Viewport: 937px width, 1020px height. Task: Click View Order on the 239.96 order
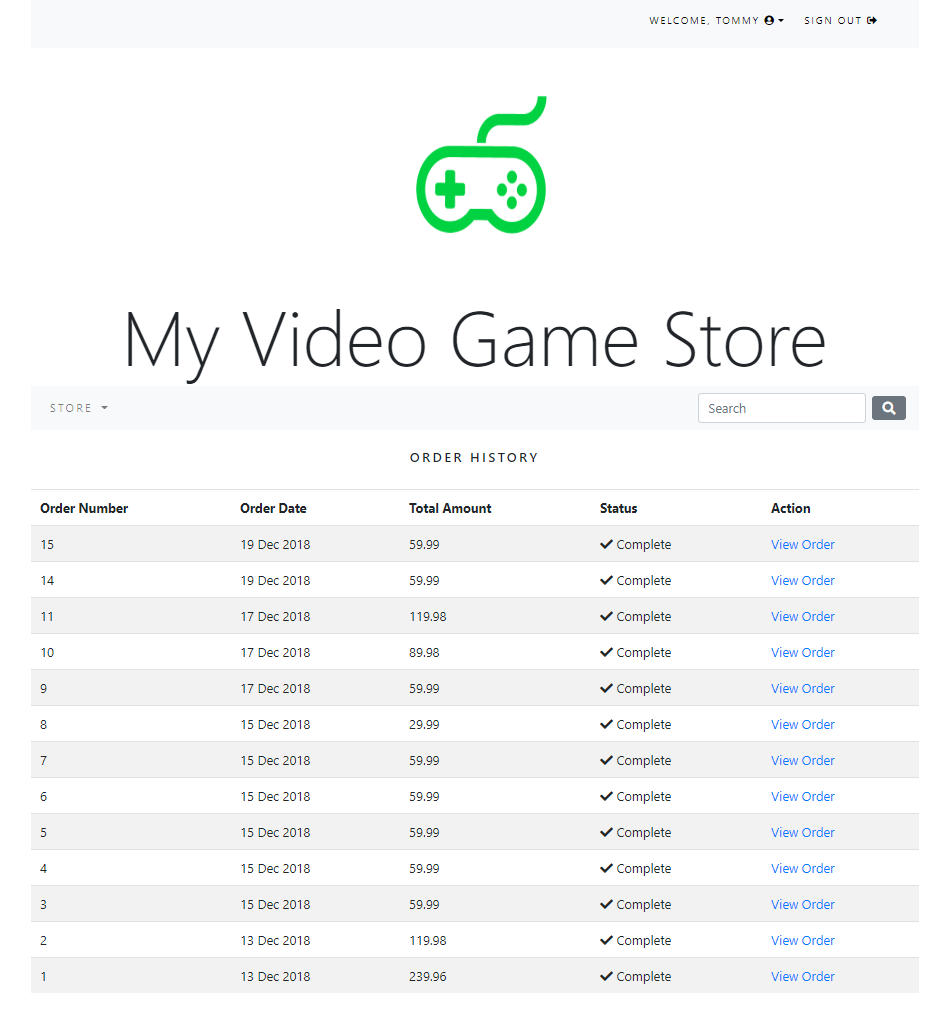[x=802, y=976]
